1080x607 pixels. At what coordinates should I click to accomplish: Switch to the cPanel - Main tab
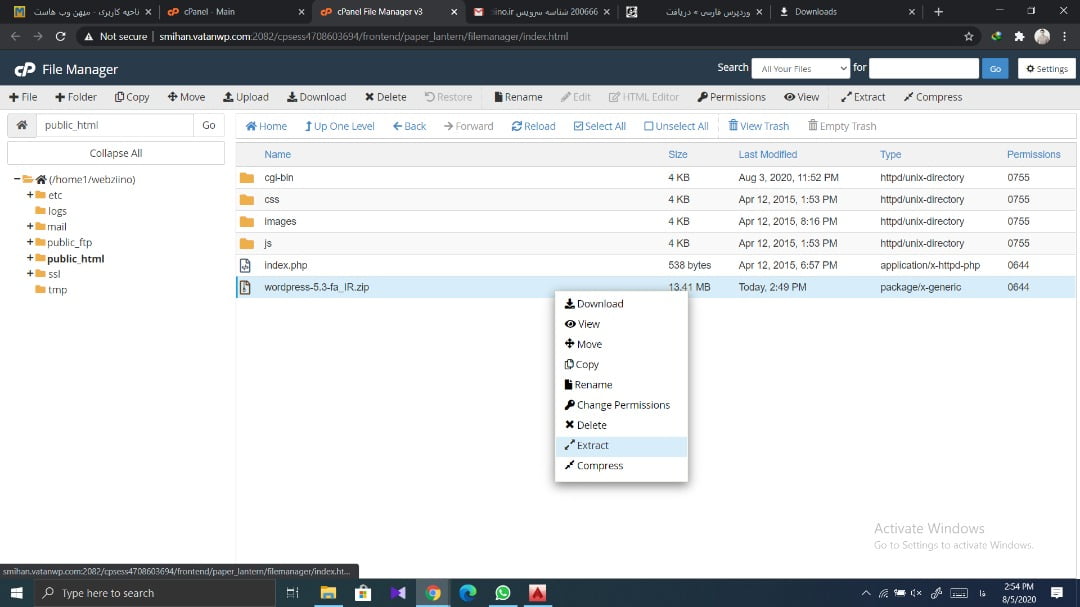coord(234,12)
